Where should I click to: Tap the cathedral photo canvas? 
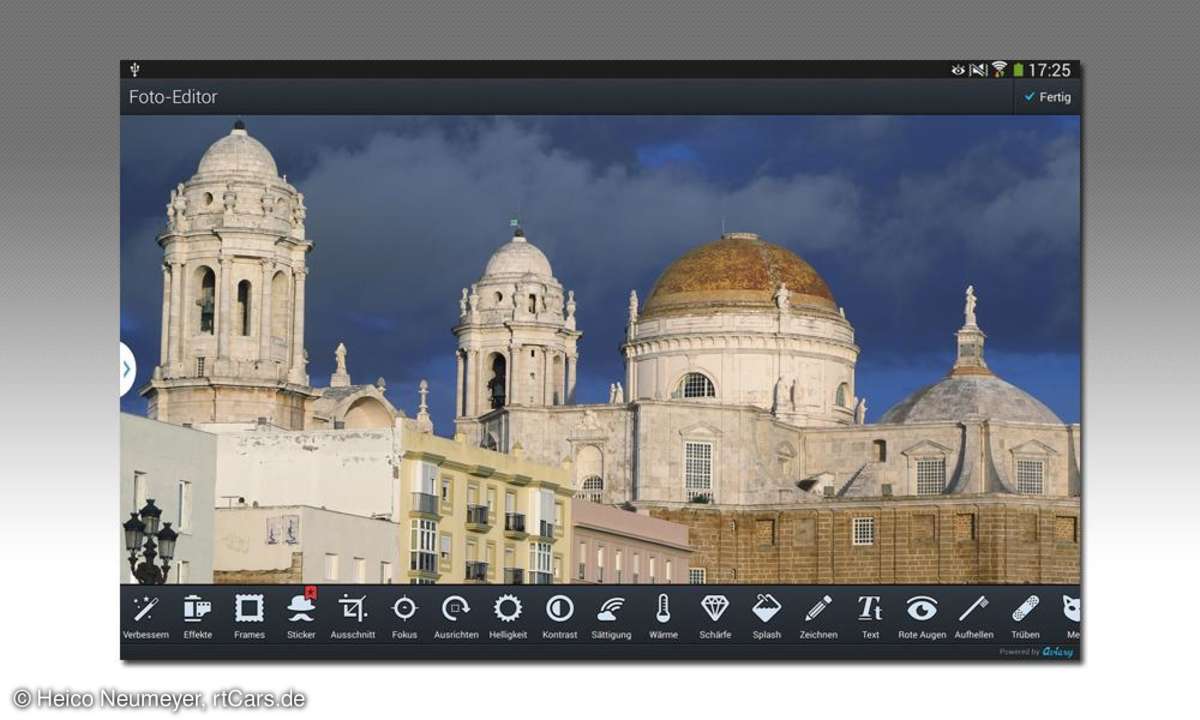600,349
